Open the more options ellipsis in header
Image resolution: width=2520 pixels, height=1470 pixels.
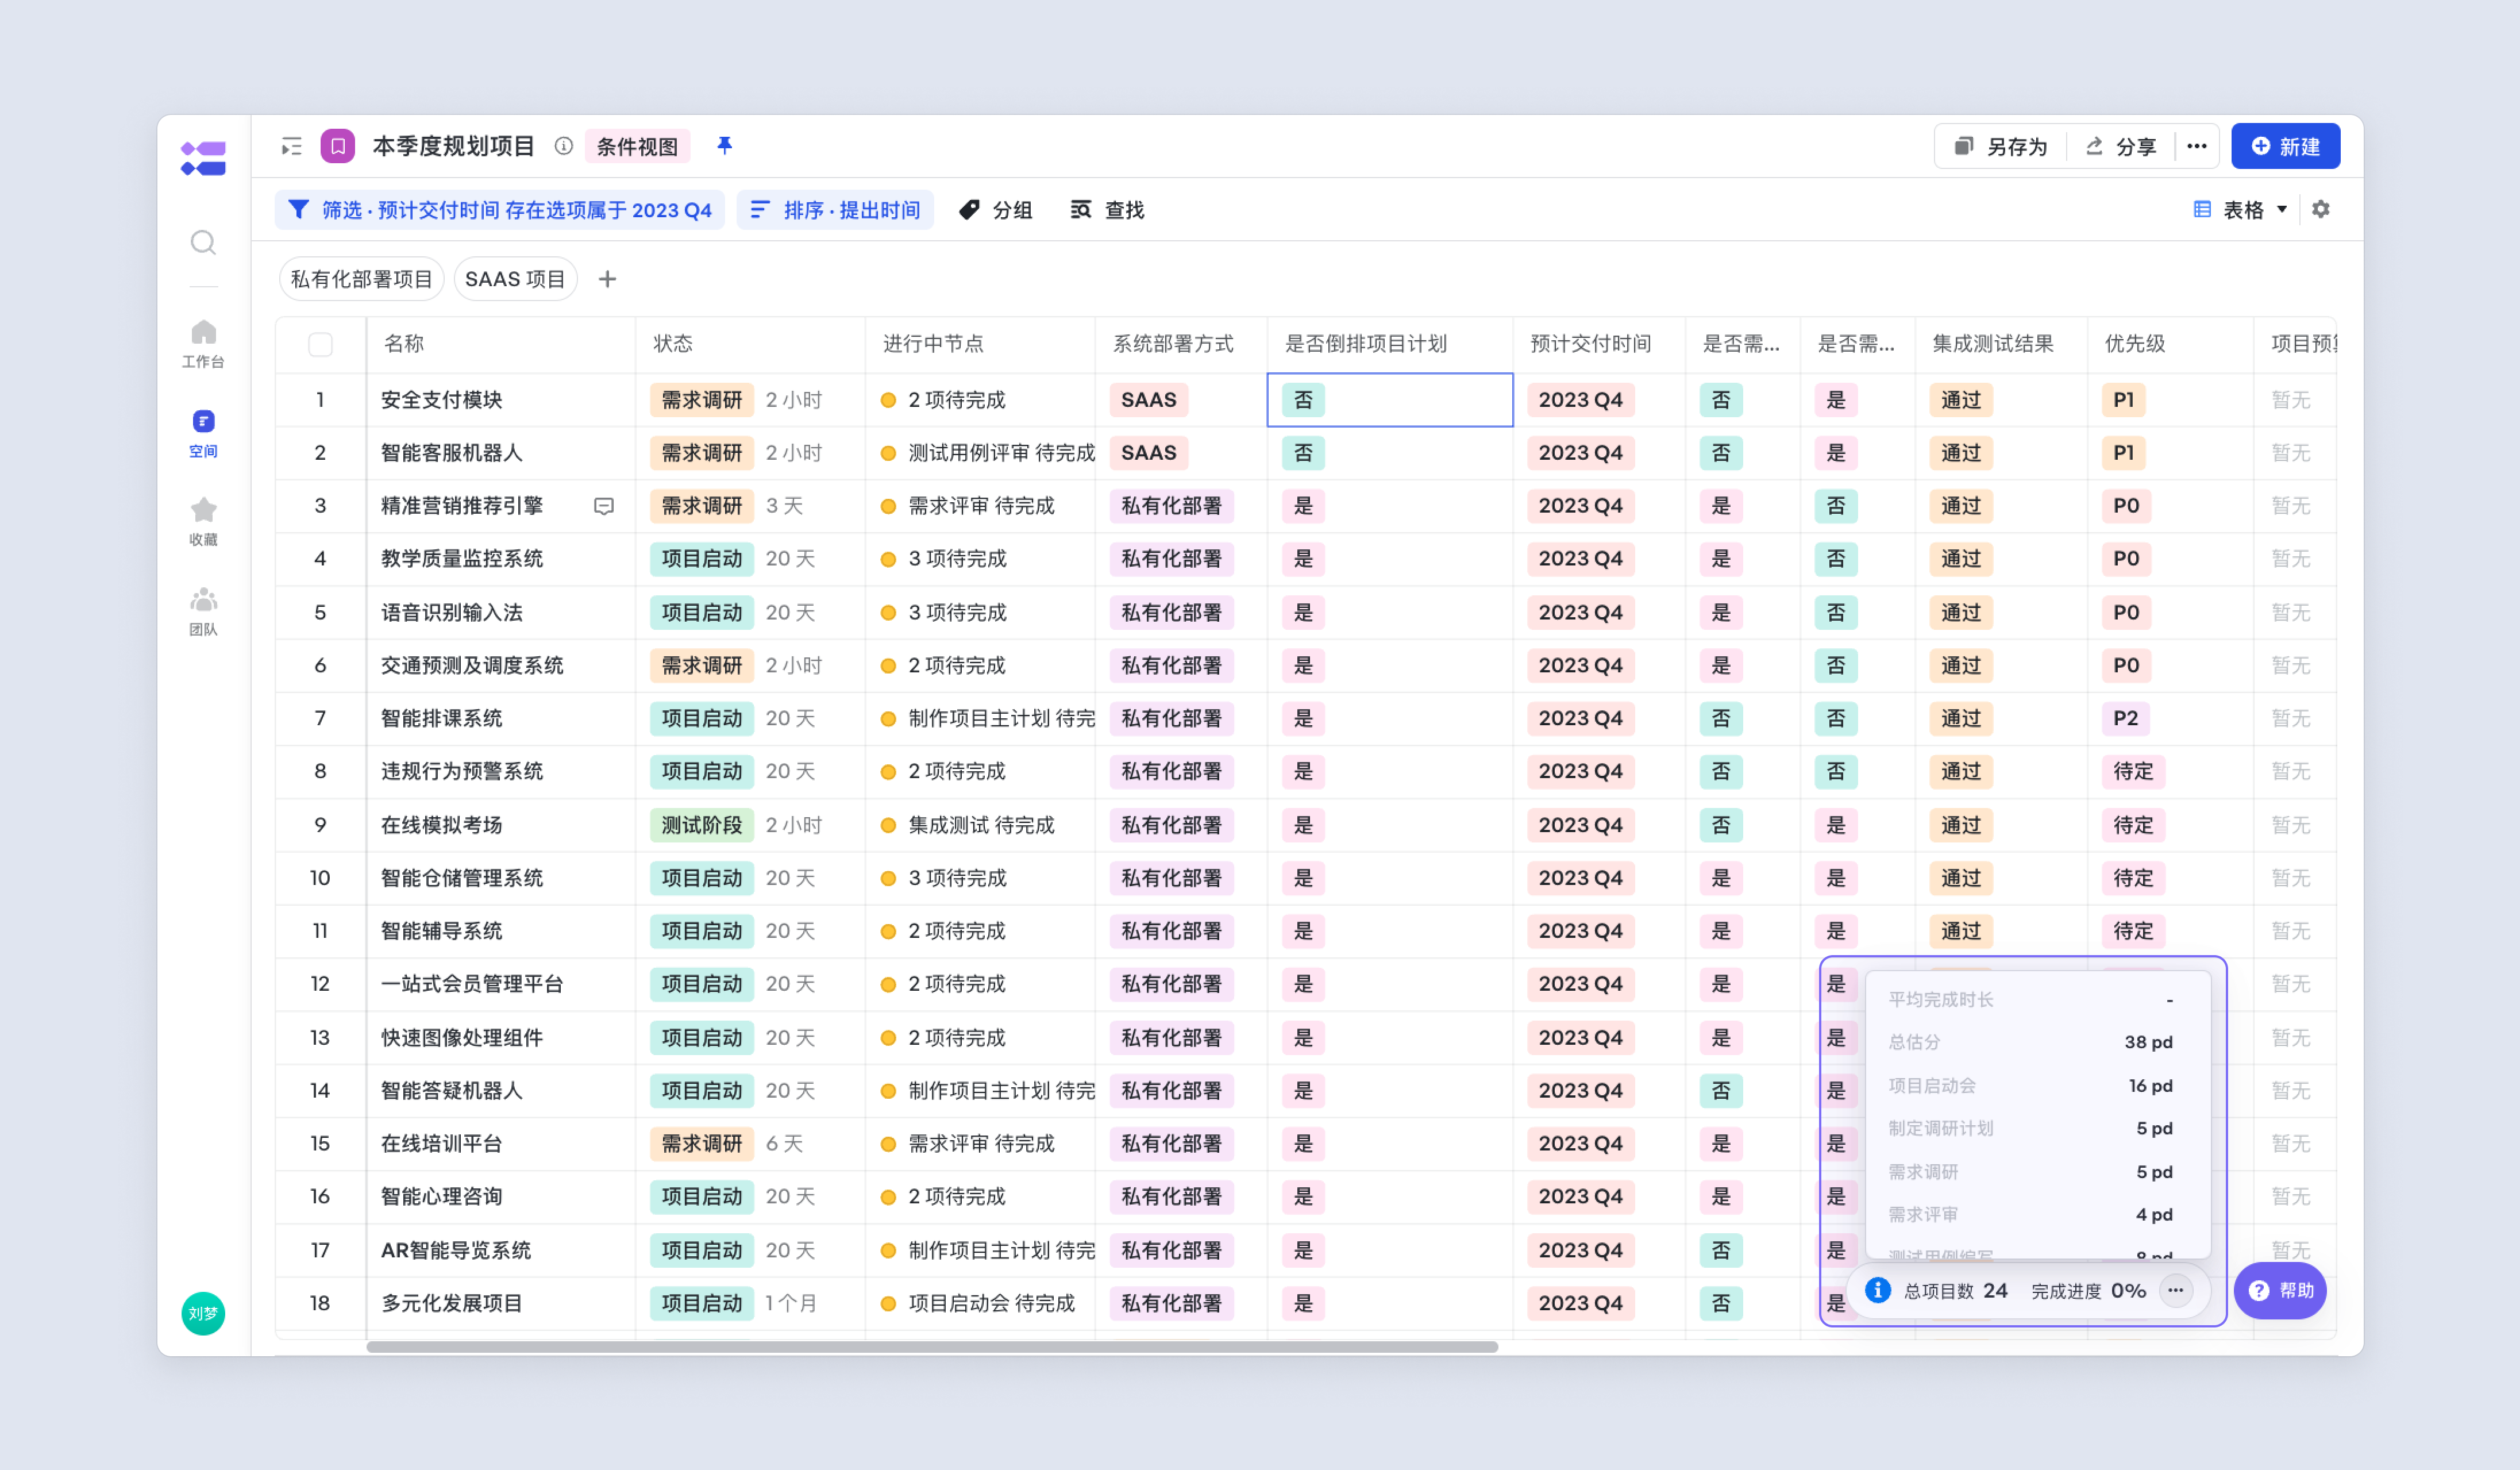2196,146
